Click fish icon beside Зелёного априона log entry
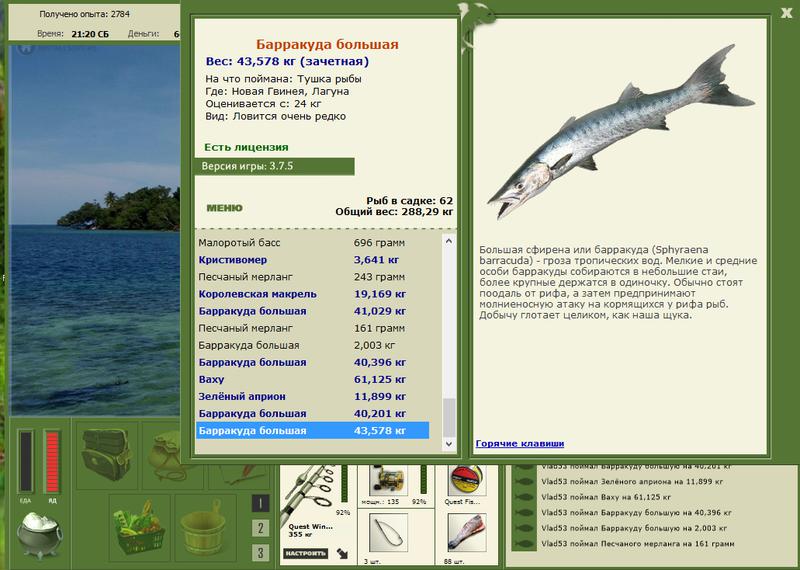This screenshot has height=570, width=800. 524,481
